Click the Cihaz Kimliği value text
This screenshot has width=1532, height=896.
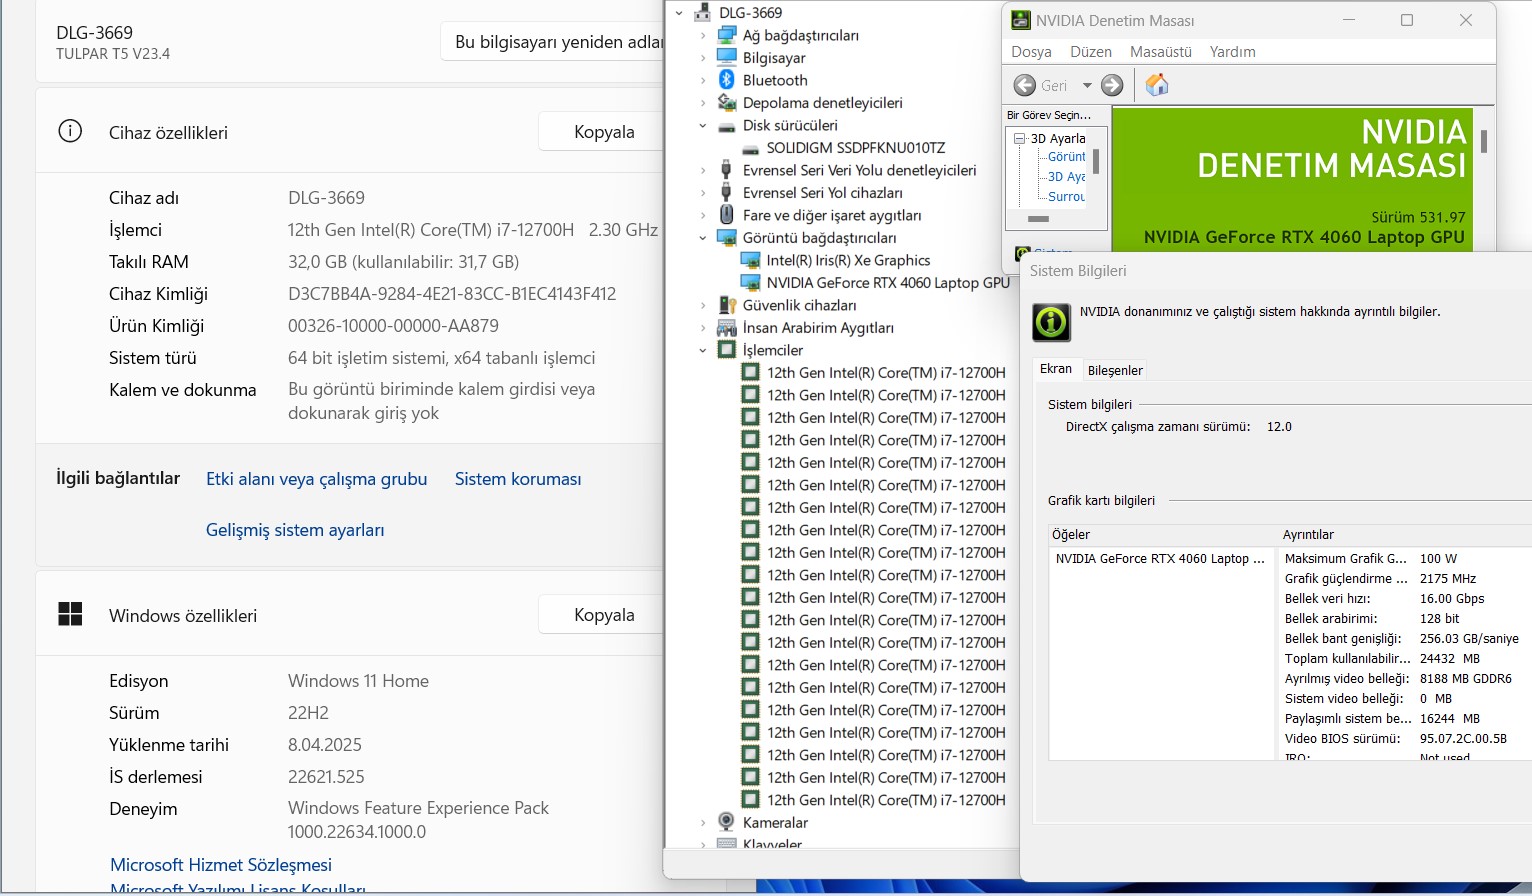pos(452,294)
